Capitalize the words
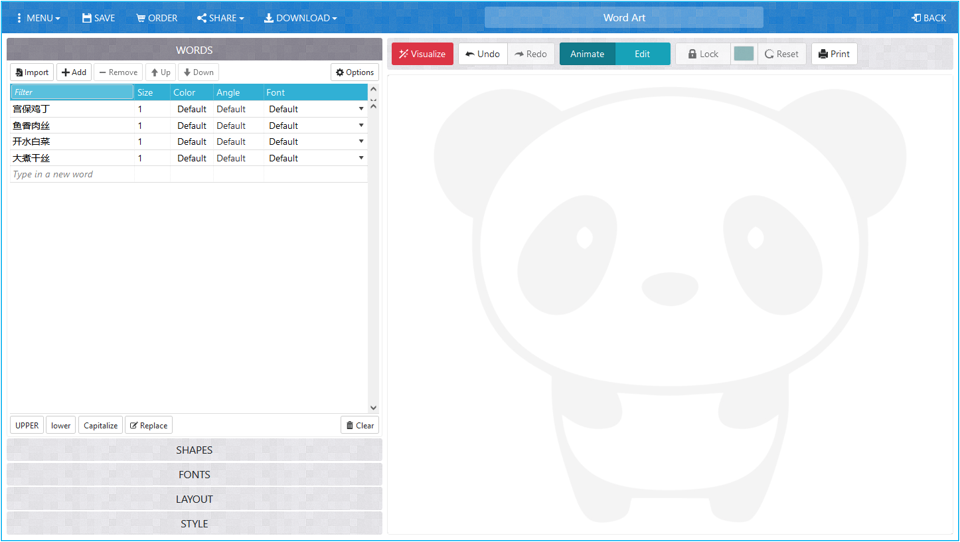Image resolution: width=960 pixels, height=542 pixels. [100, 425]
